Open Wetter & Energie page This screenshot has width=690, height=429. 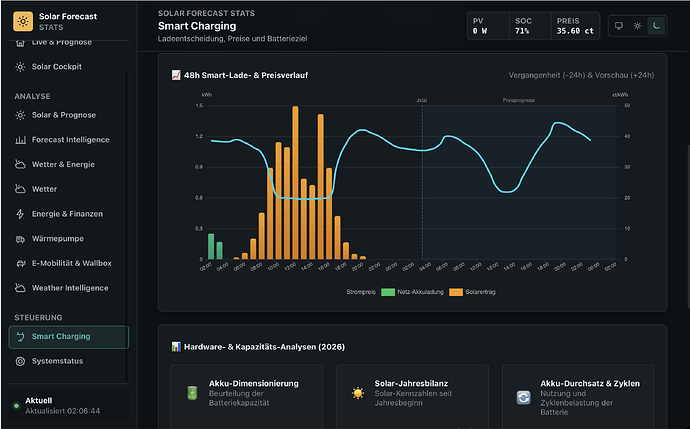pos(68,165)
